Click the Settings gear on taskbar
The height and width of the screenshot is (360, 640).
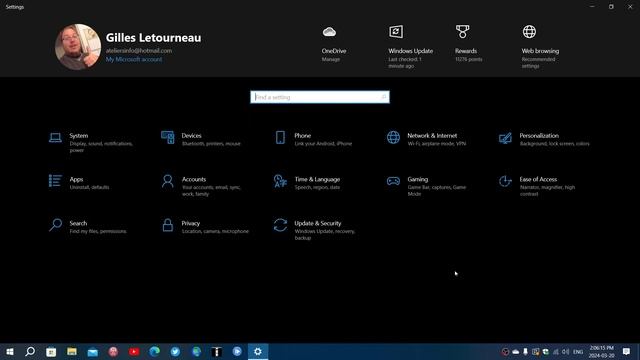click(x=258, y=351)
